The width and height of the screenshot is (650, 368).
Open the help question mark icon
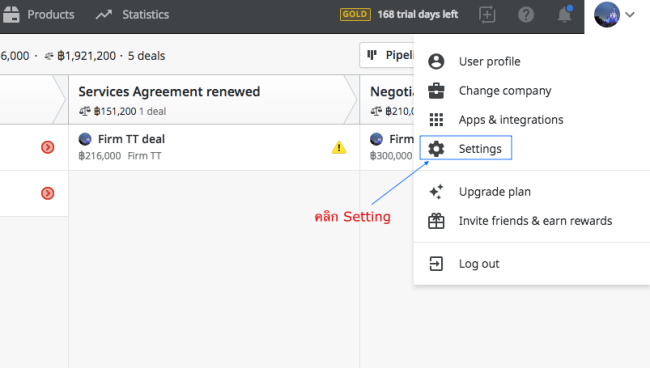(526, 15)
